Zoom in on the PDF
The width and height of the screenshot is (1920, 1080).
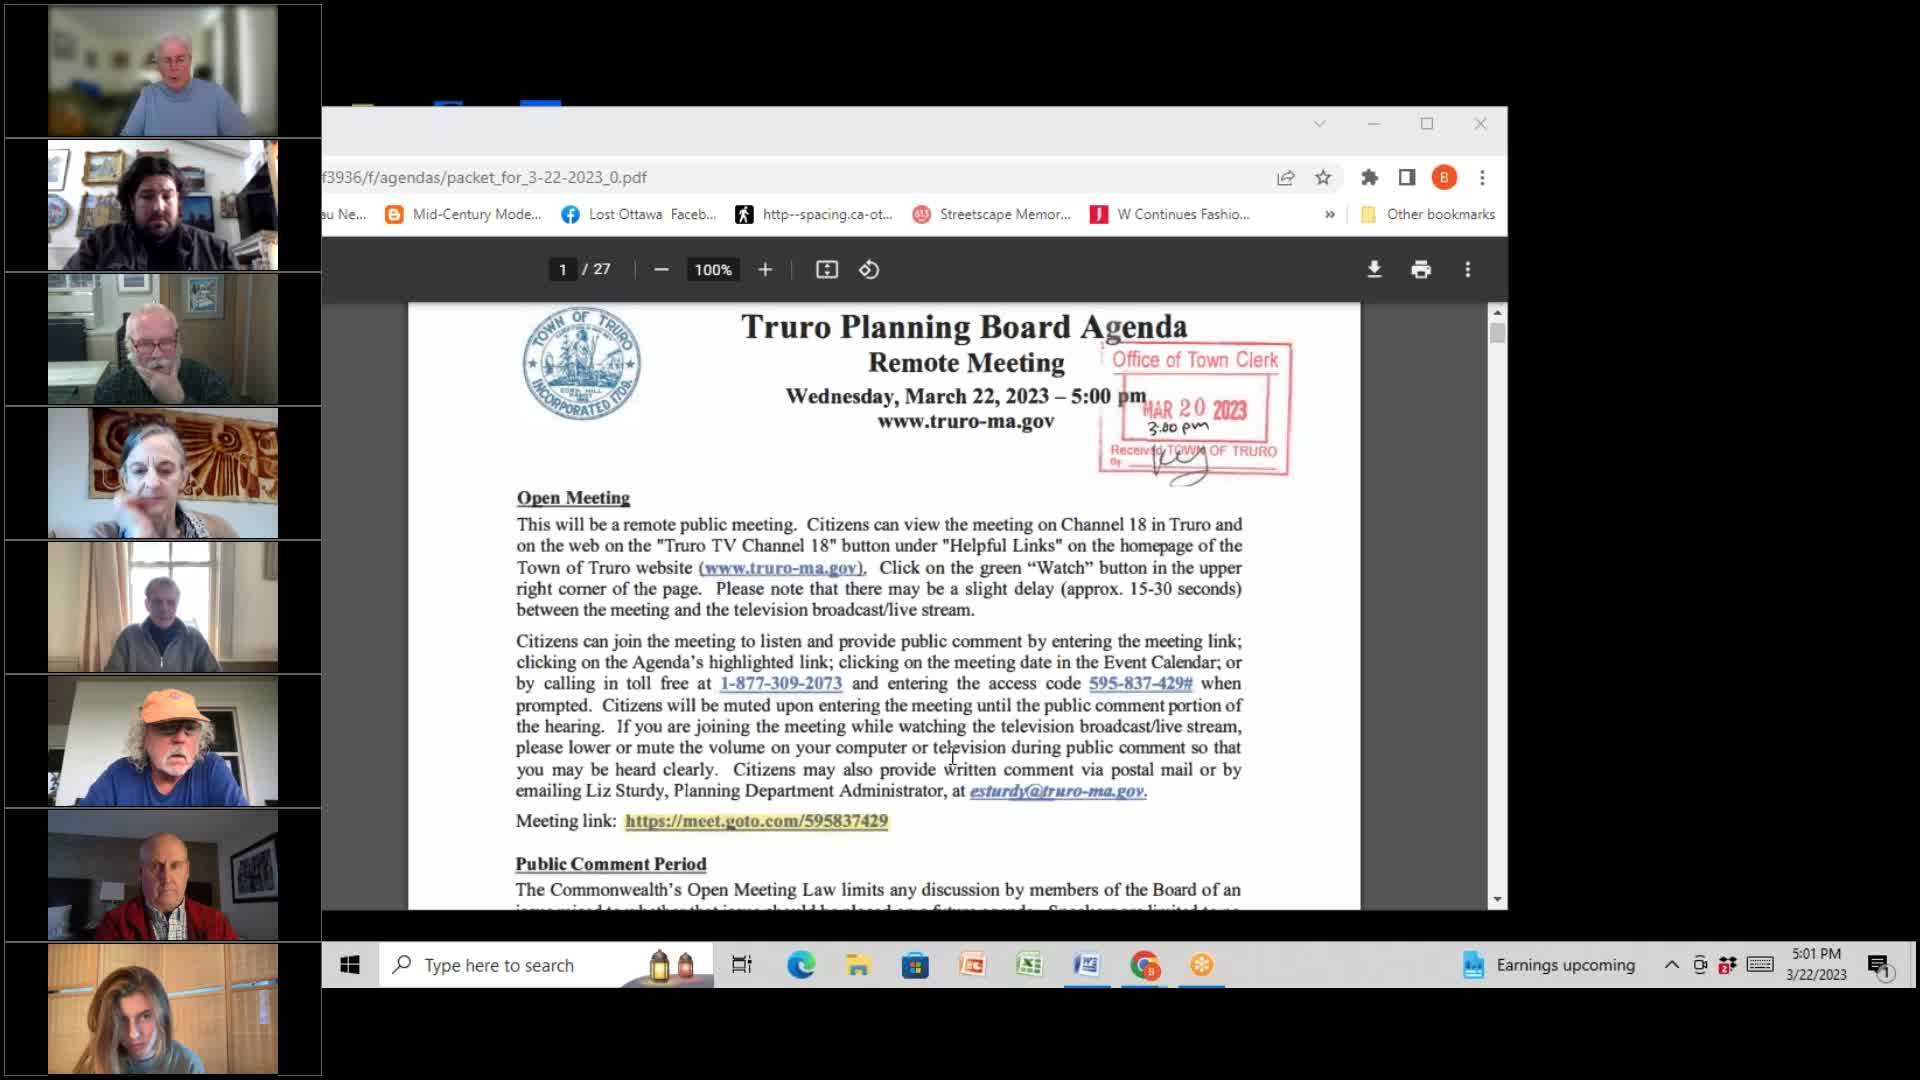tap(764, 269)
